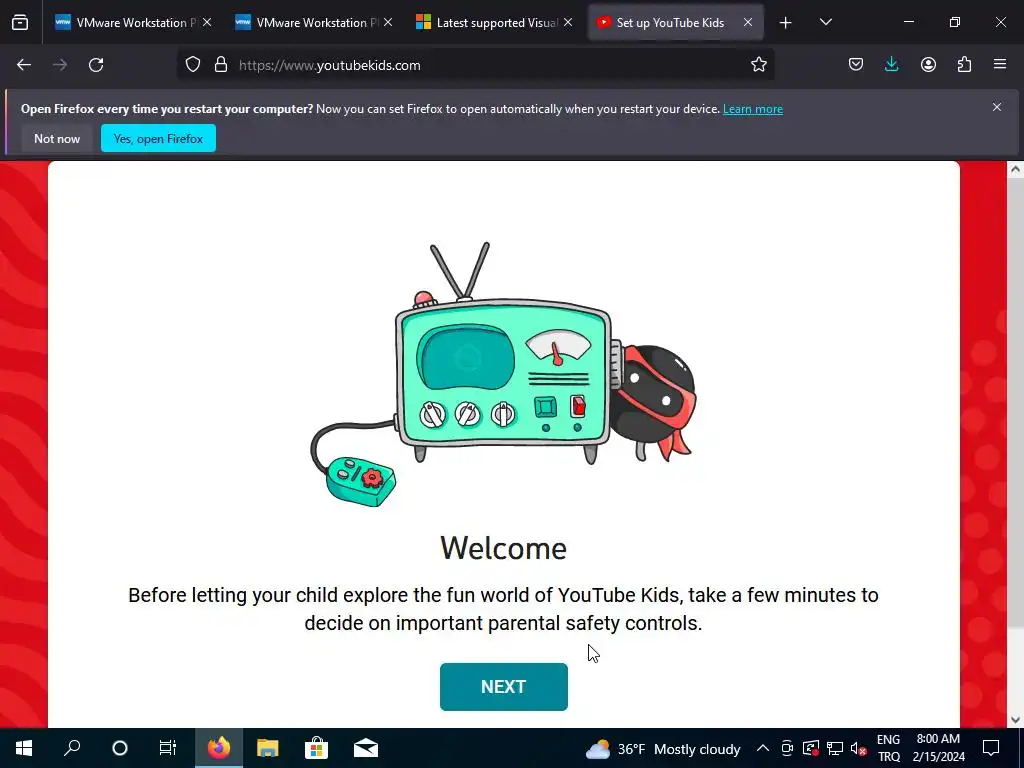Click the NEXT button on Welcome page

pos(504,686)
